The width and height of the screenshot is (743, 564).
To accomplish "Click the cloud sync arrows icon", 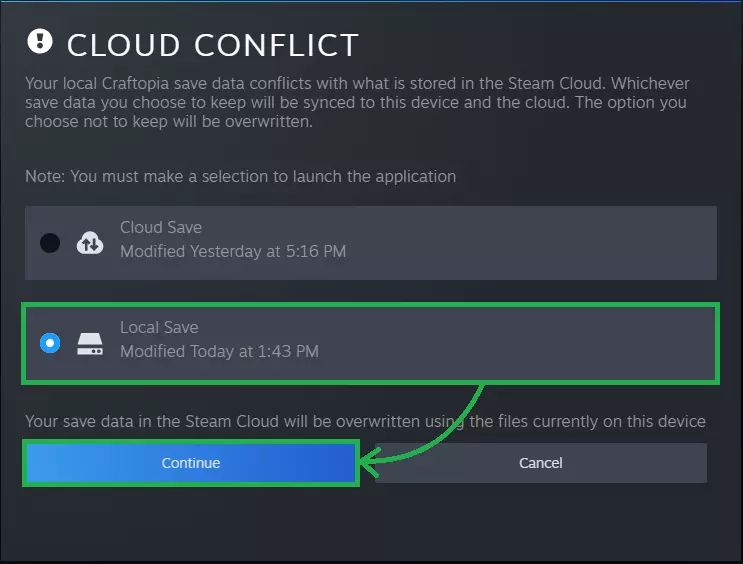I will (90, 242).
